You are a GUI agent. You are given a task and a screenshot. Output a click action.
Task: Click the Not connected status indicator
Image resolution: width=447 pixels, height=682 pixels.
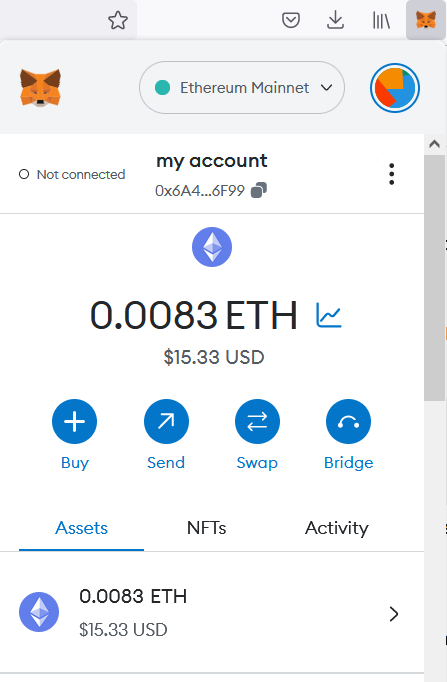(72, 174)
